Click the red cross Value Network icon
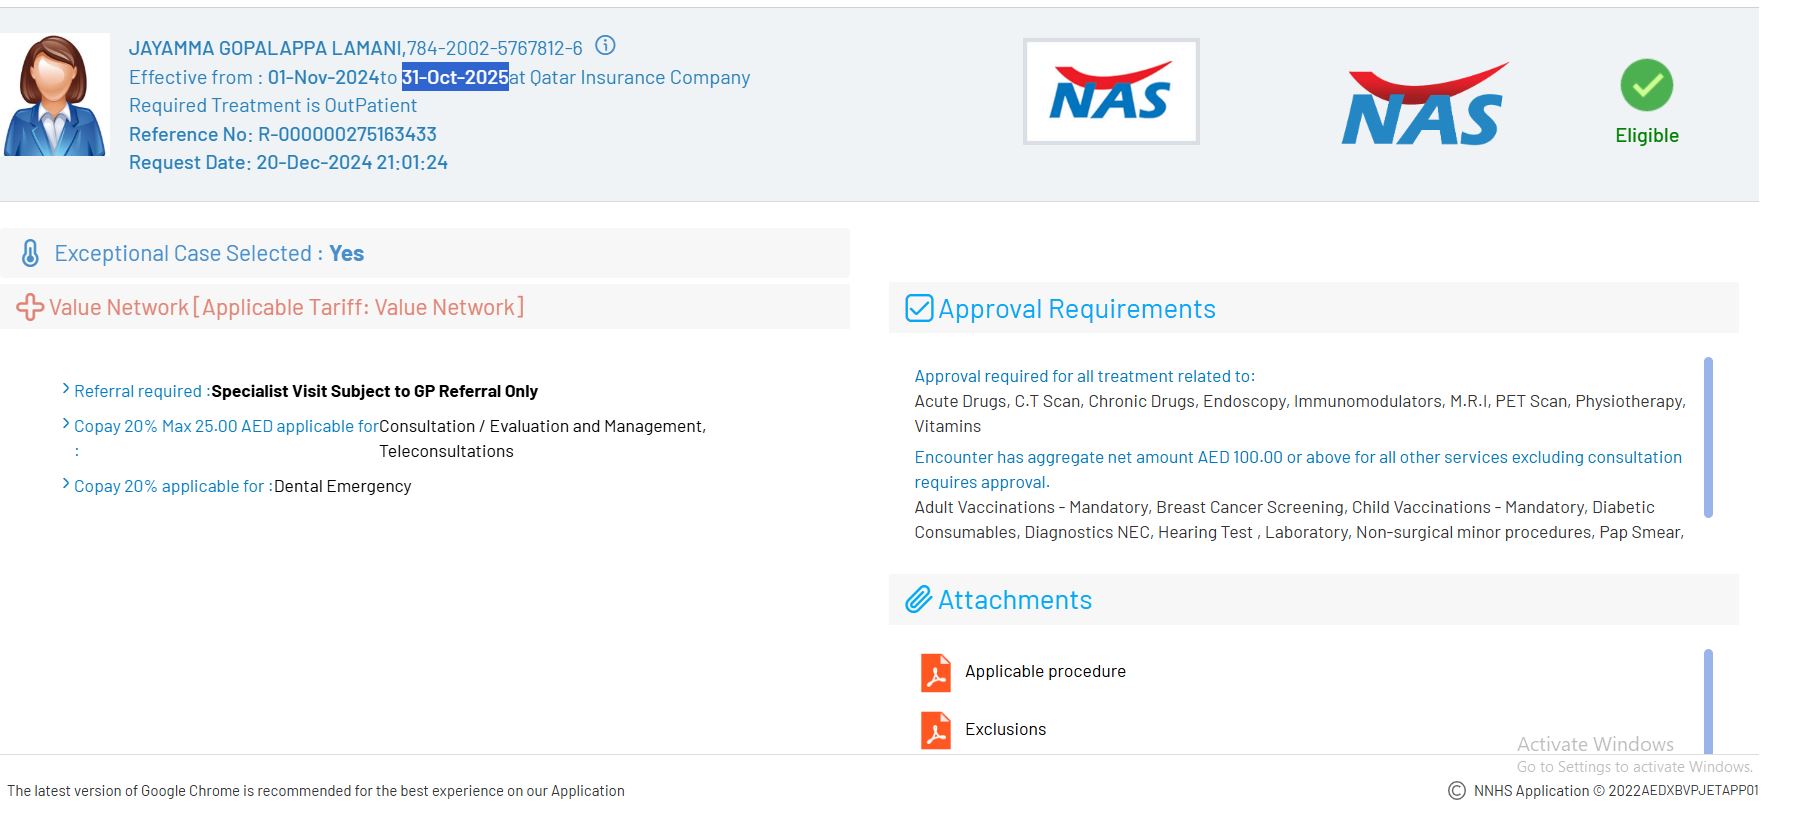1819x819 pixels. coord(30,307)
